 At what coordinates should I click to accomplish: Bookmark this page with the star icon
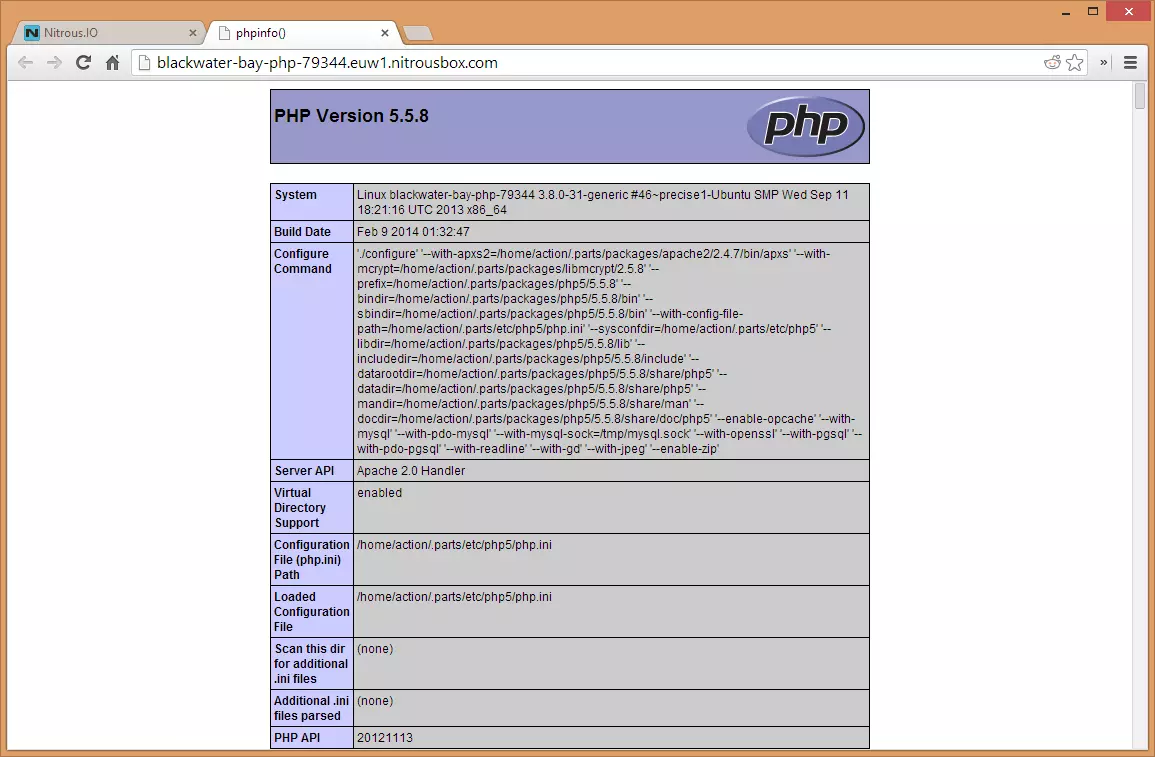[1075, 63]
